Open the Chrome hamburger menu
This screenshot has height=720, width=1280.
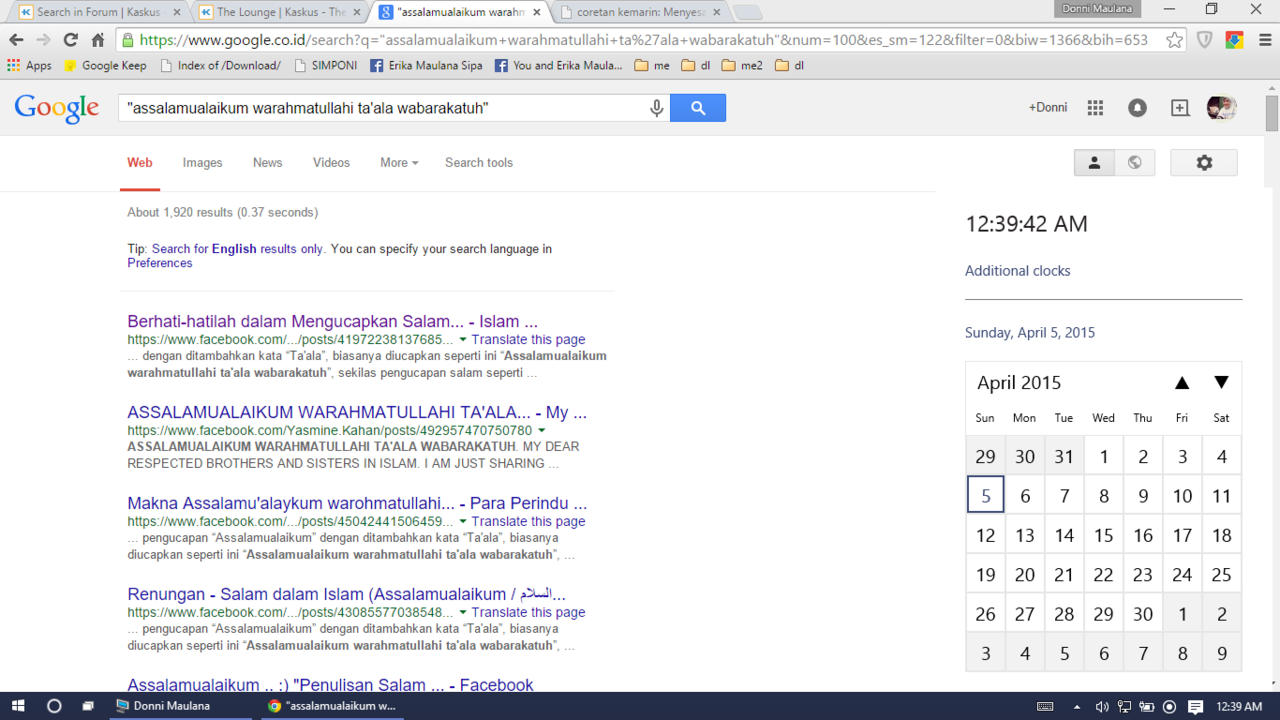click(x=1264, y=40)
